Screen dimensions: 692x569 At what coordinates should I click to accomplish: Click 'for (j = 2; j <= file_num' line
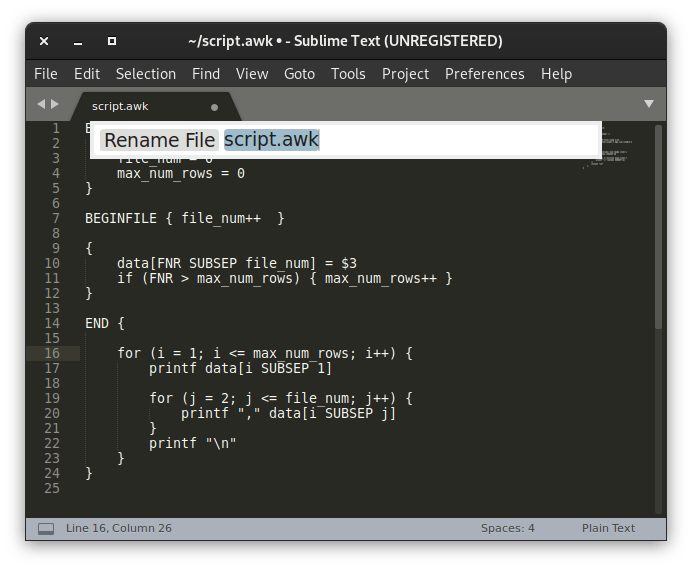click(281, 399)
